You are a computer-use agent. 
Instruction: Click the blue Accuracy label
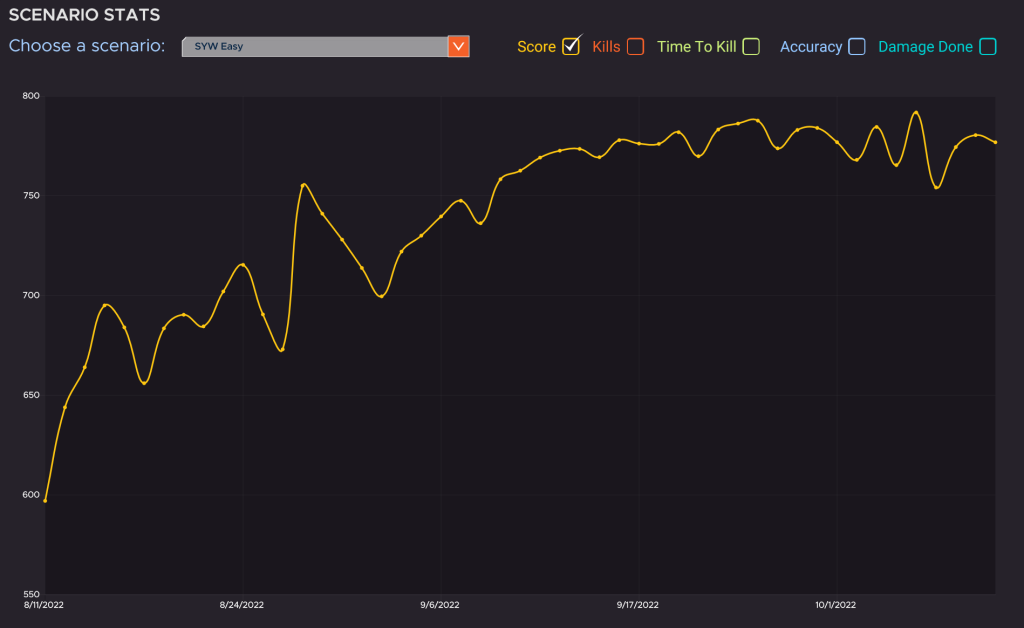tap(810, 47)
